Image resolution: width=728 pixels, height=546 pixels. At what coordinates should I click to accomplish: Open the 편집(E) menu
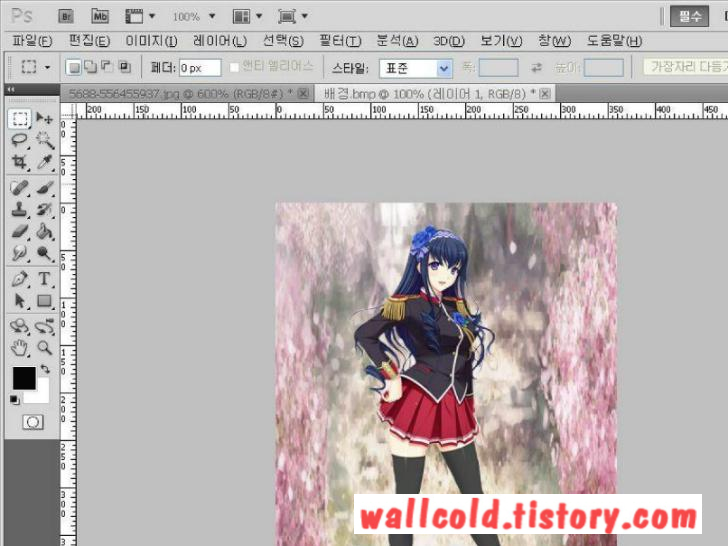click(x=89, y=41)
